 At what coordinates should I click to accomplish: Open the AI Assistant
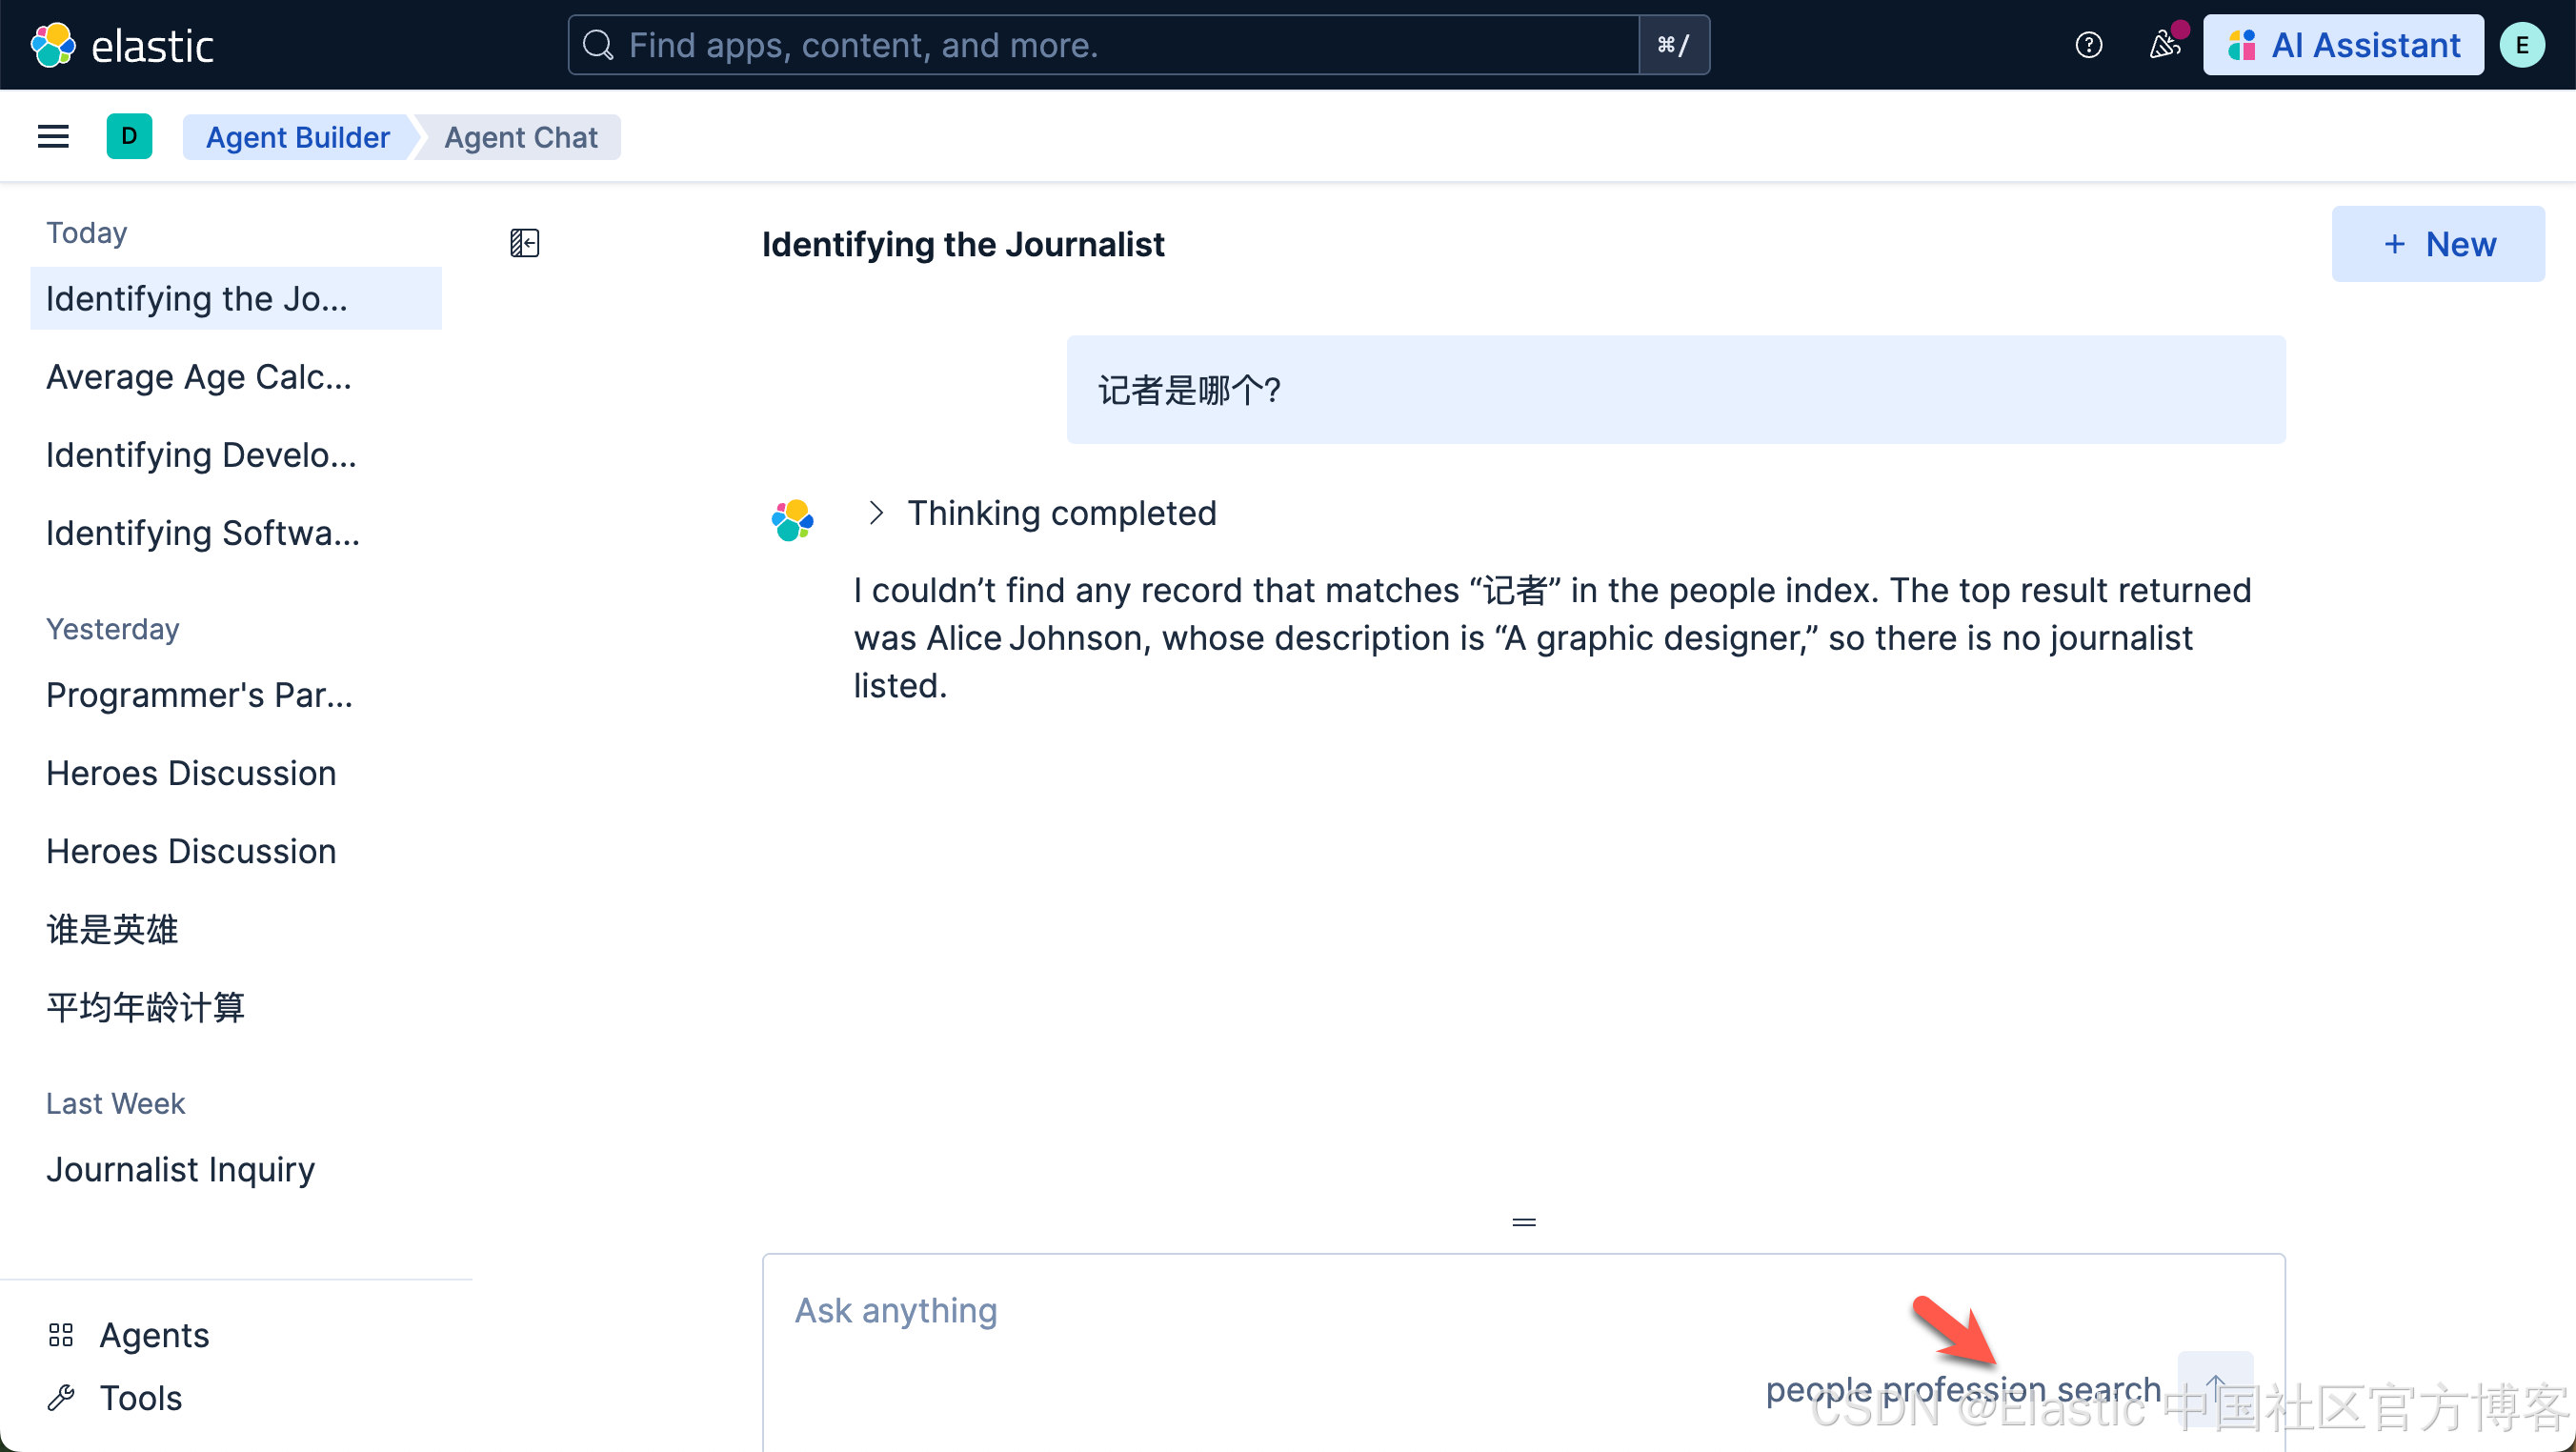pos(2343,45)
